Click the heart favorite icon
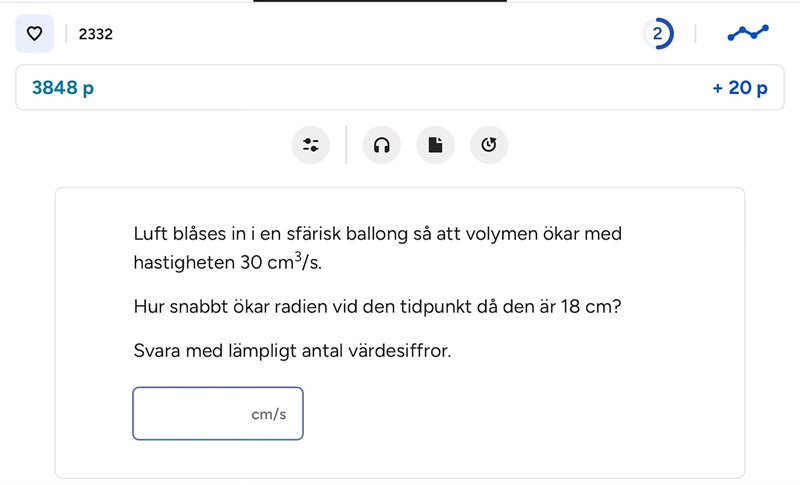The image size is (800, 485). click(34, 34)
